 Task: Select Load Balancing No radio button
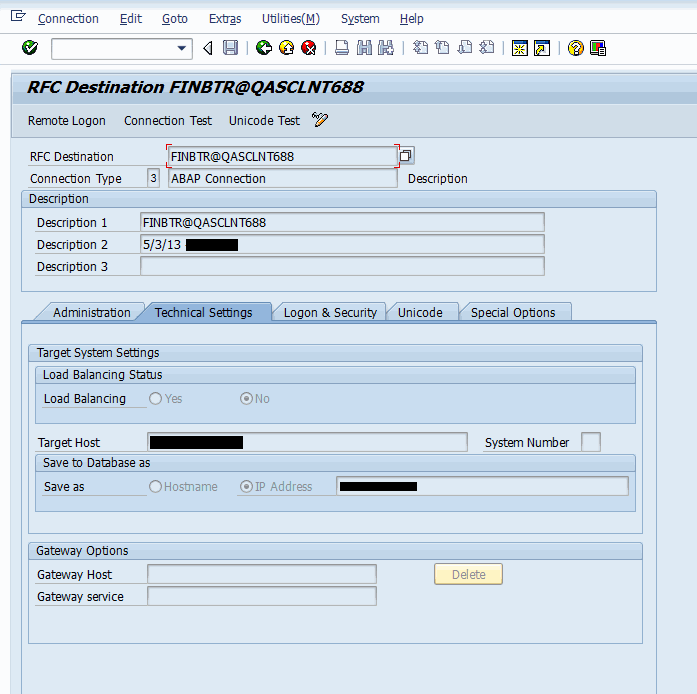tap(246, 398)
